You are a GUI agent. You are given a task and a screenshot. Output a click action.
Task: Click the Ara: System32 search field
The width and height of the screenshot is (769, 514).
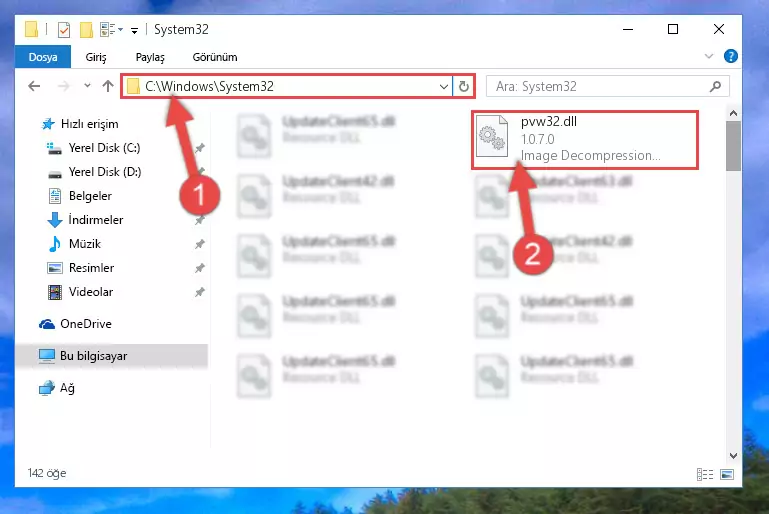click(x=608, y=86)
